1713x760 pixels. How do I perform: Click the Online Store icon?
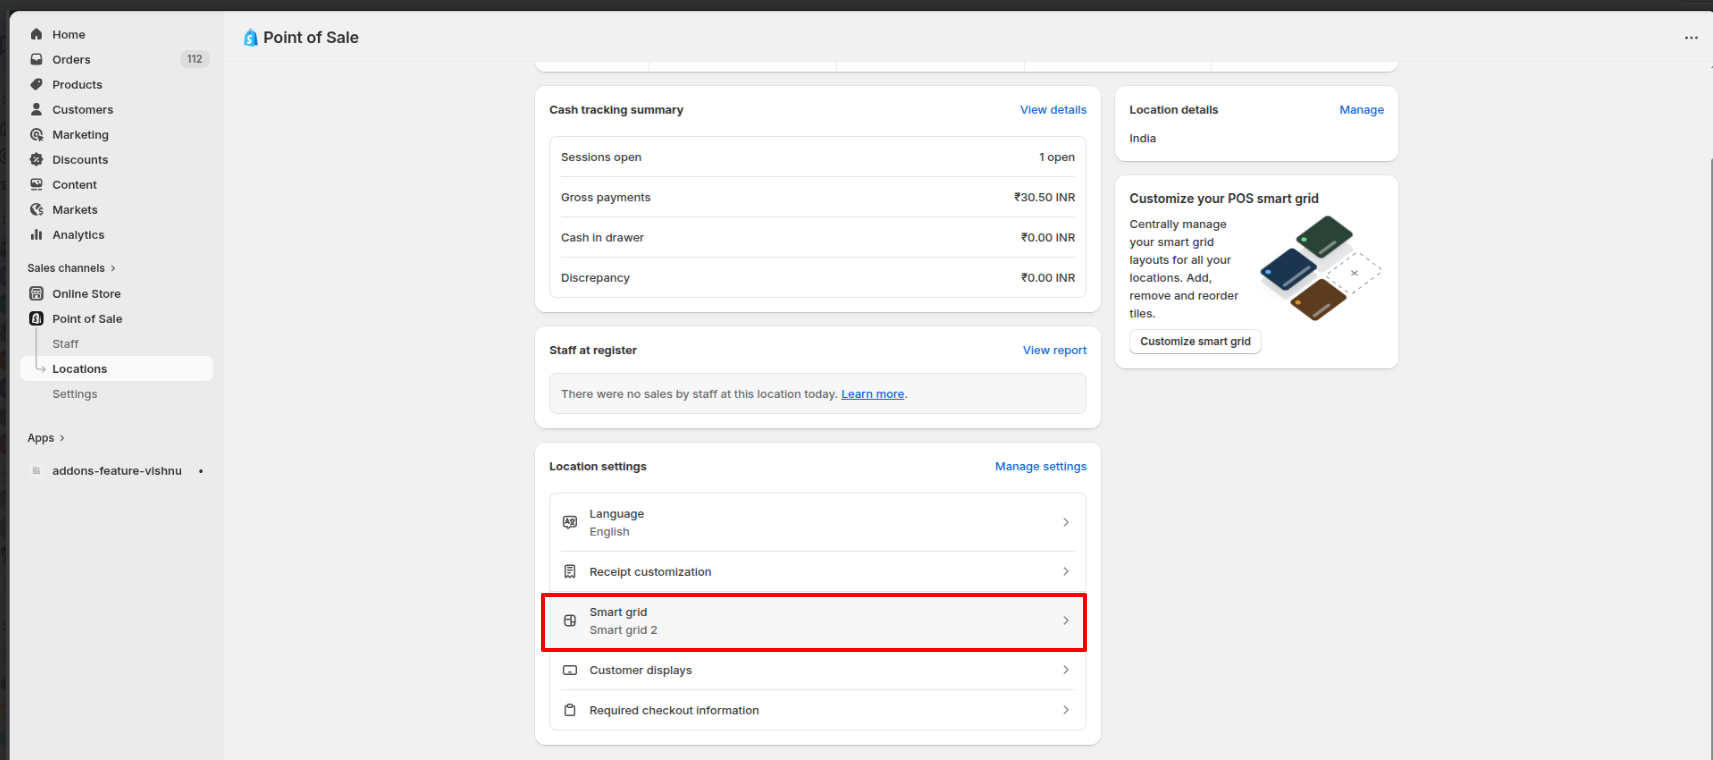[37, 293]
